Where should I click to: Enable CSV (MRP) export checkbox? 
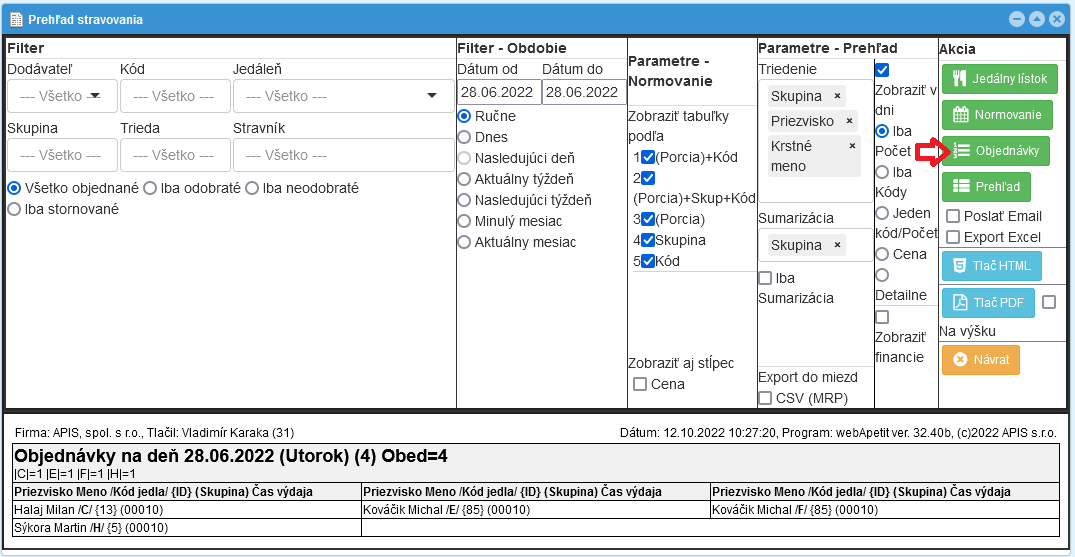click(x=765, y=398)
